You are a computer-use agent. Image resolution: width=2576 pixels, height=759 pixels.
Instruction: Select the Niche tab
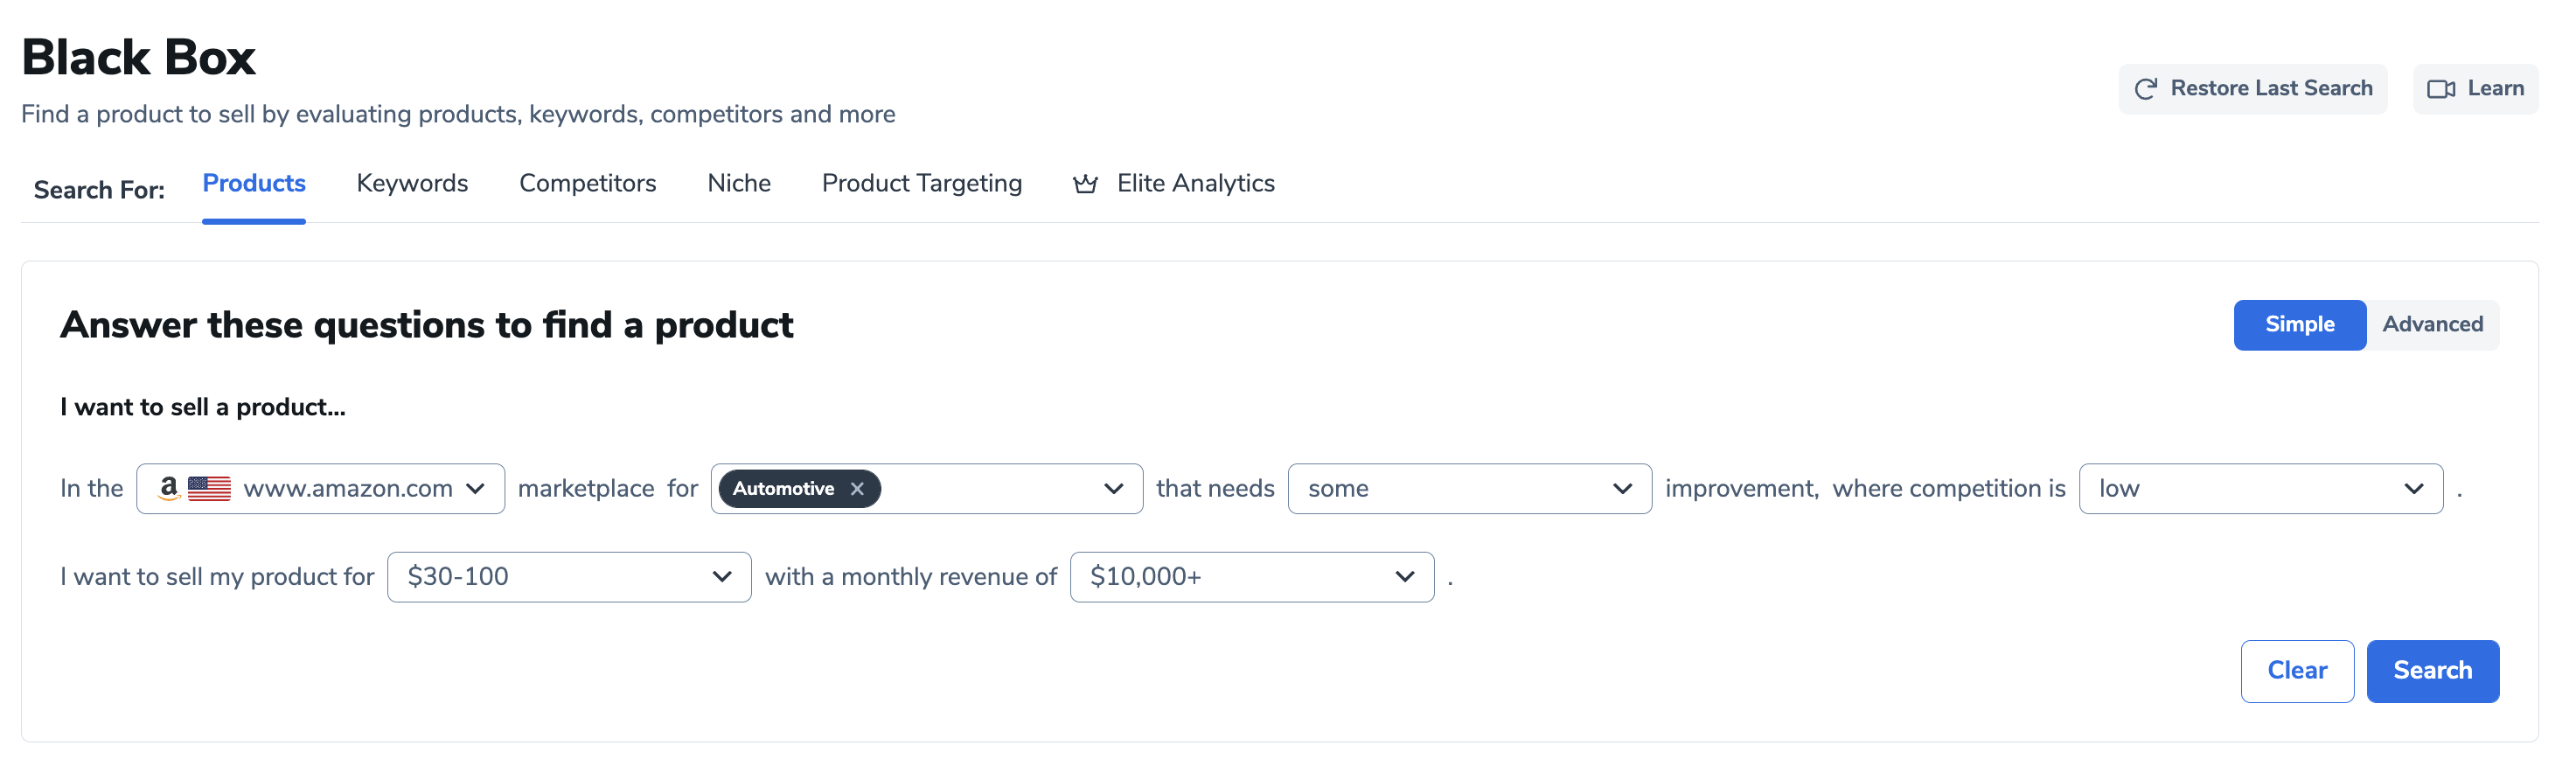[739, 184]
